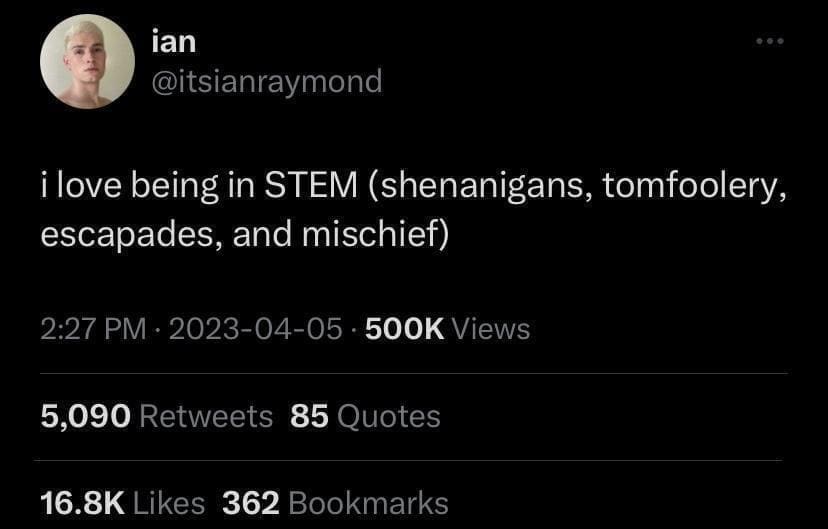Screen dimensions: 828x529
Task: Click the 5,090 retweet count number
Action: click(85, 416)
